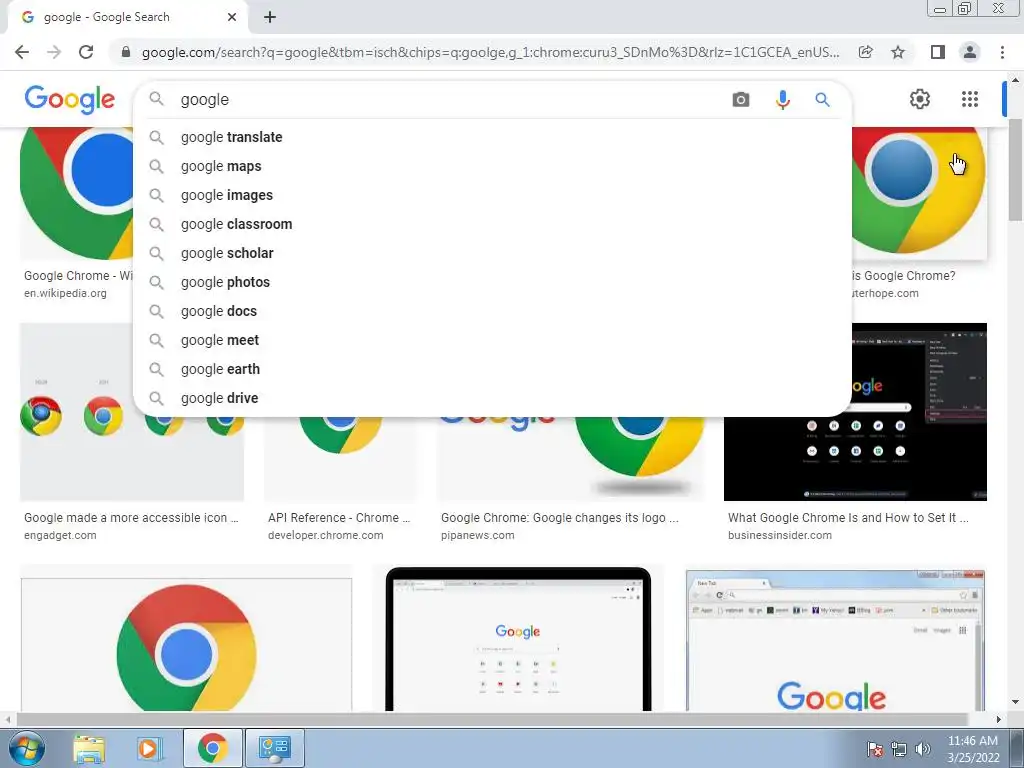The image size is (1024, 768).
Task: Choose the google images suggestion
Action: click(492, 195)
